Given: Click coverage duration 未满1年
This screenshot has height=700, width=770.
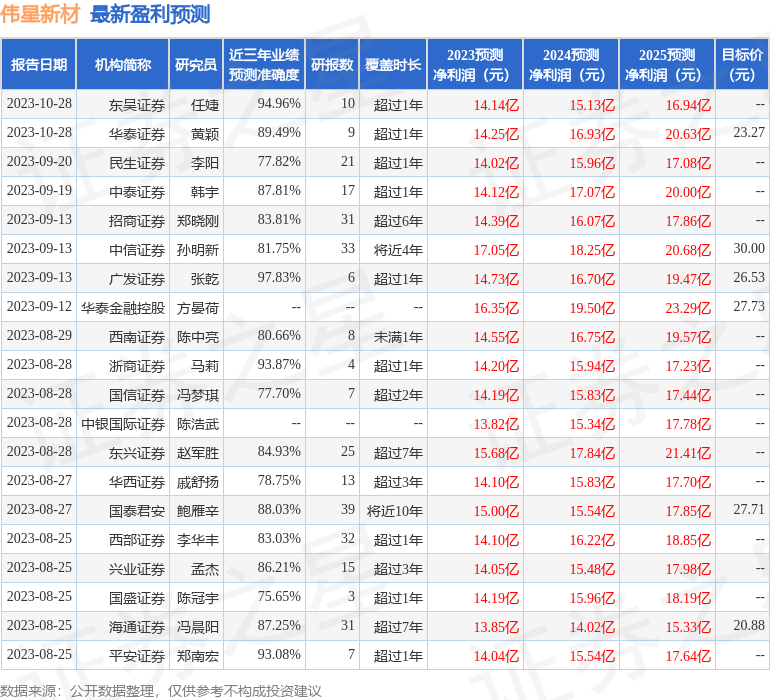Looking at the screenshot, I should pyautogui.click(x=398, y=337).
